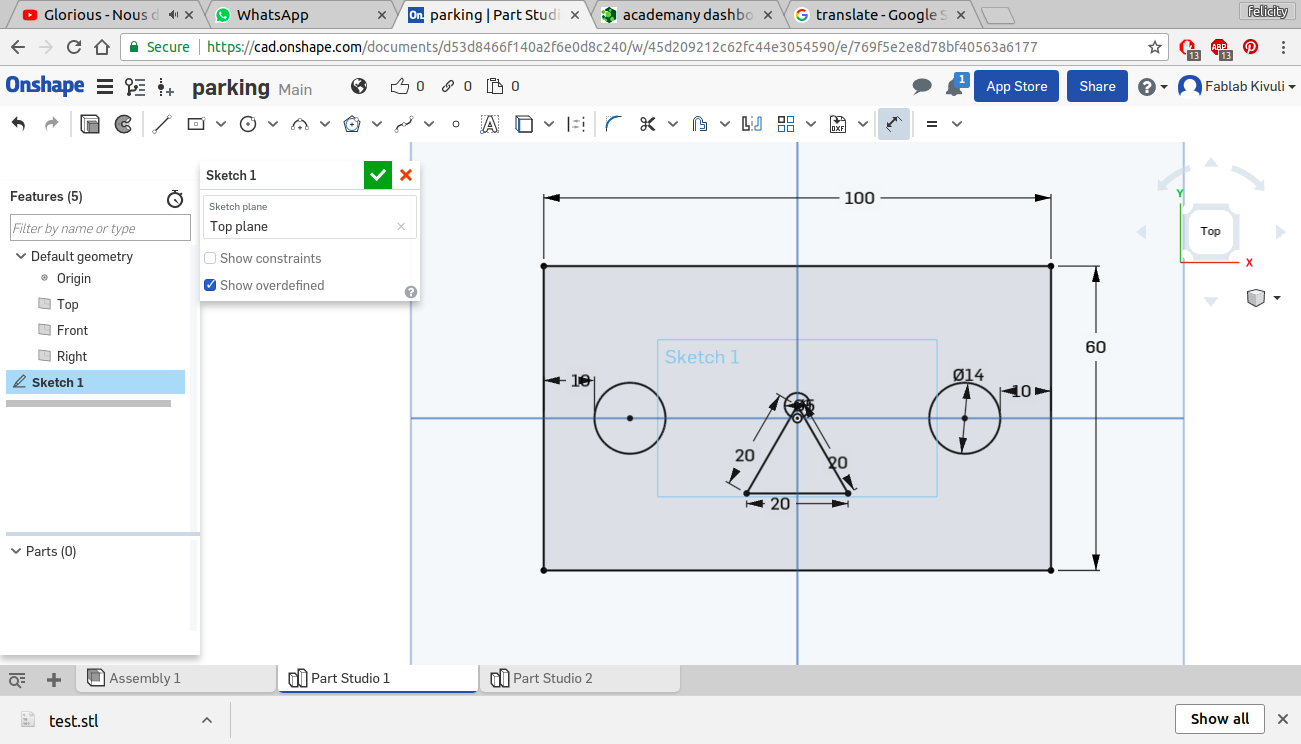Screen dimensions: 1301x744
Task: Click the Share button
Action: 1097,86
